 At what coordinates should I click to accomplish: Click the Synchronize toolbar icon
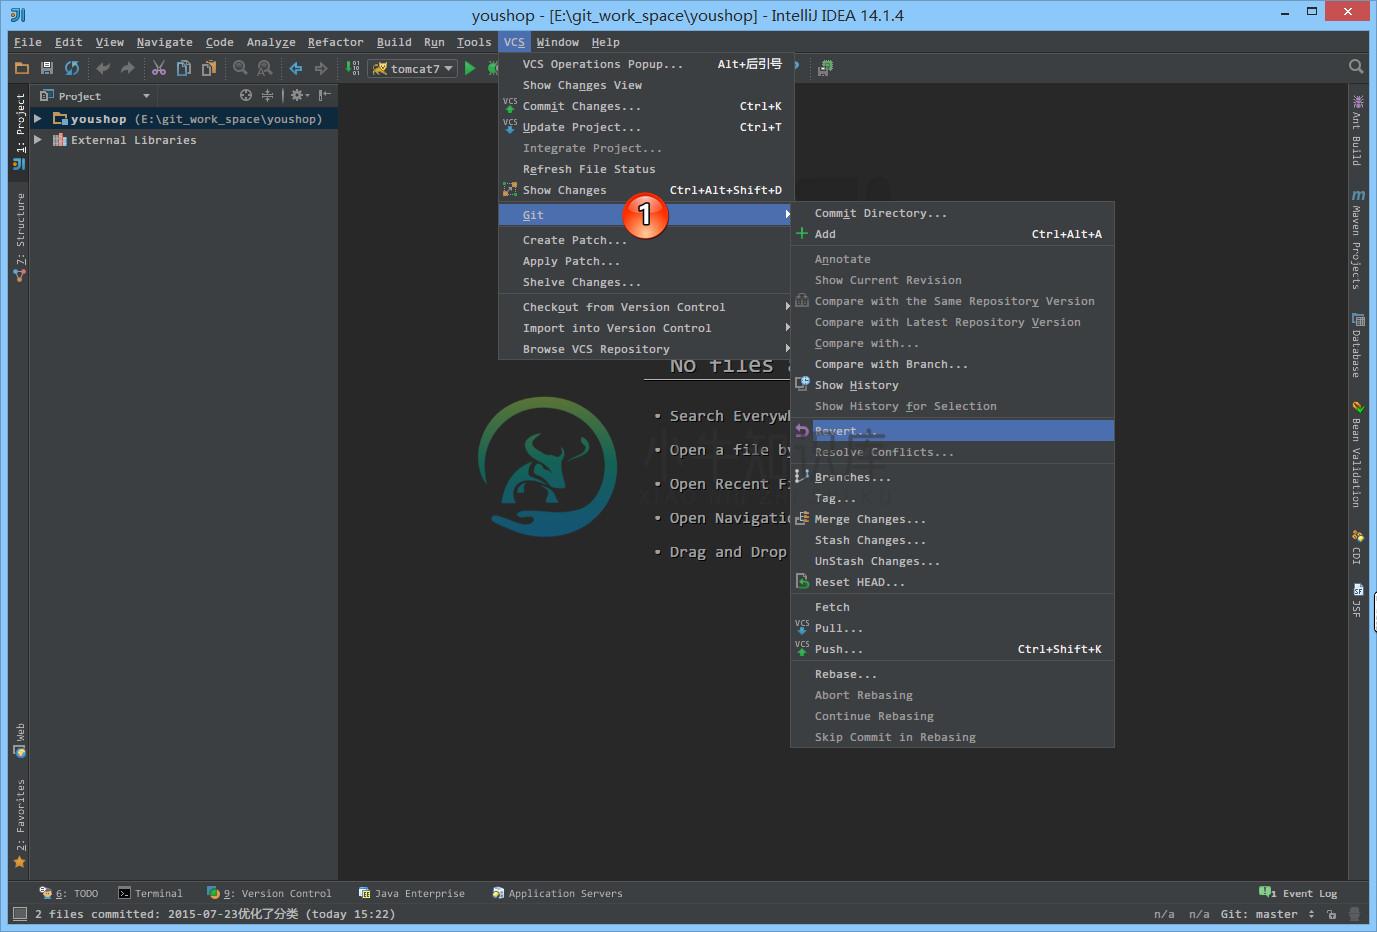(x=72, y=68)
